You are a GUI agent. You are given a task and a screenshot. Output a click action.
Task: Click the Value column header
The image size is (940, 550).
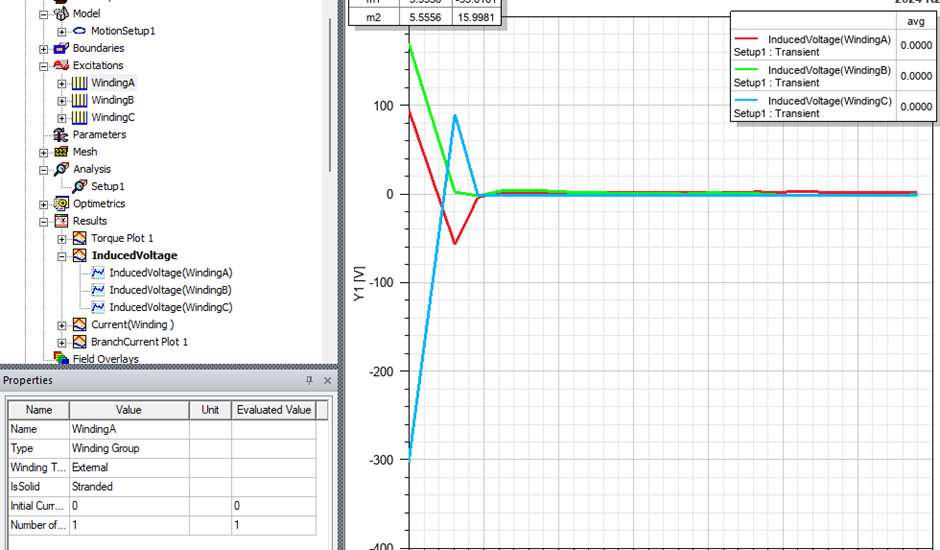[x=128, y=410]
